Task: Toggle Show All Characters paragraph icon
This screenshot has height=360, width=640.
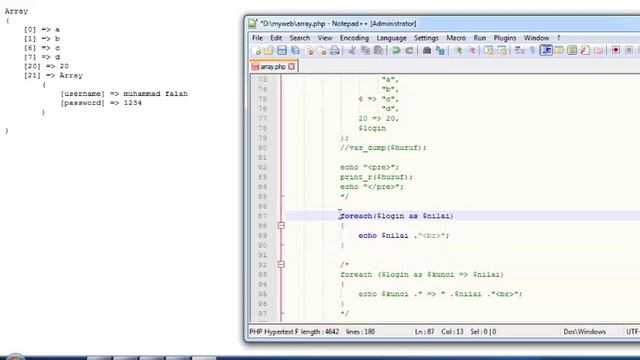Action: [x=533, y=51]
